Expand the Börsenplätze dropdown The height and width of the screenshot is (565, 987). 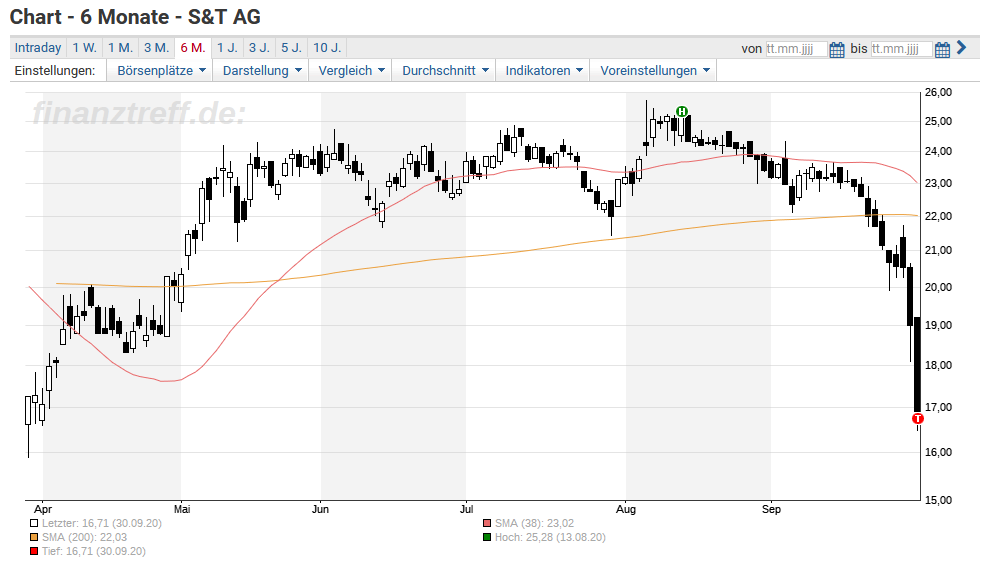click(161, 70)
